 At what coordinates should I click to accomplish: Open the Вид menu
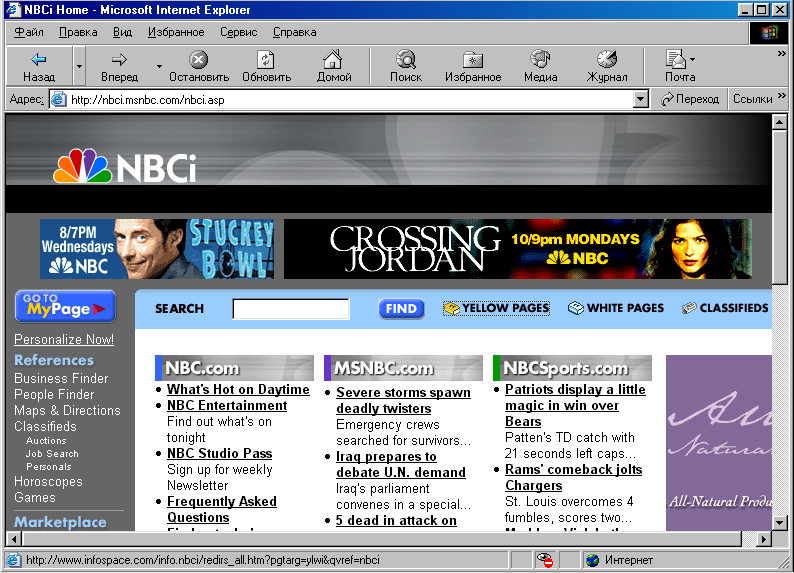122,32
